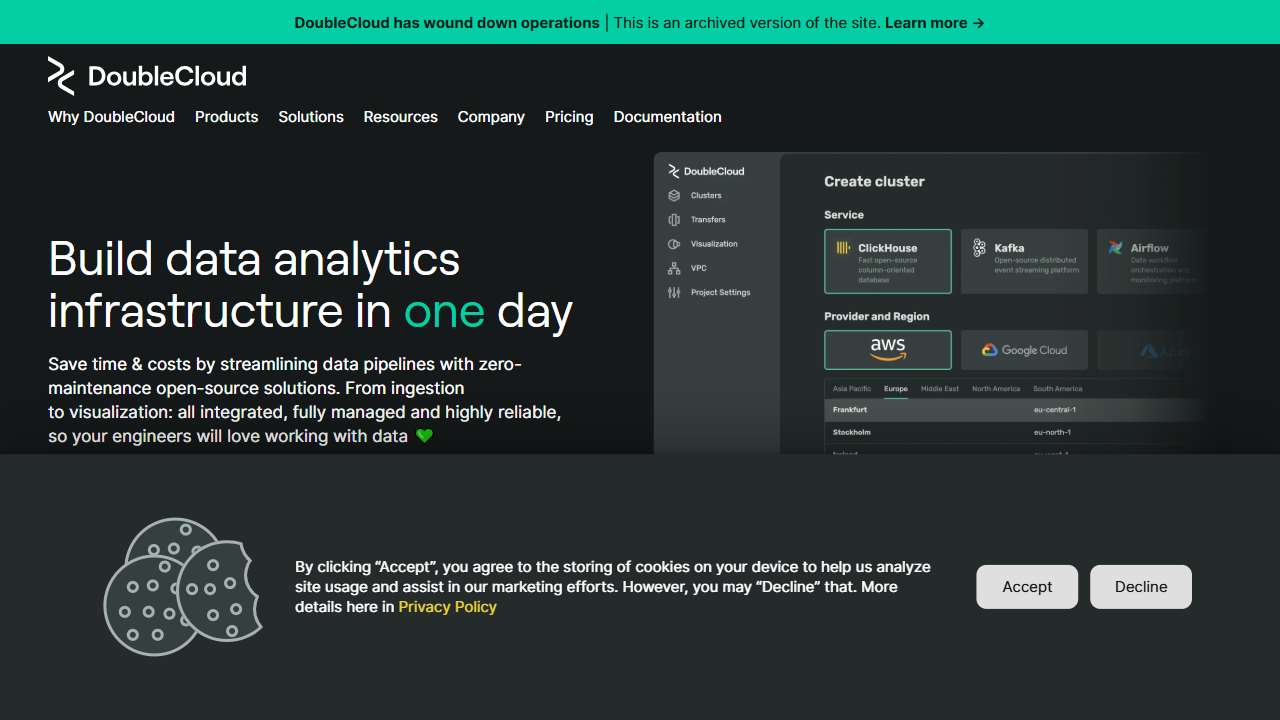Viewport: 1280px width, 720px height.
Task: Open Visualization from the sidebar icon
Action: [x=674, y=244]
